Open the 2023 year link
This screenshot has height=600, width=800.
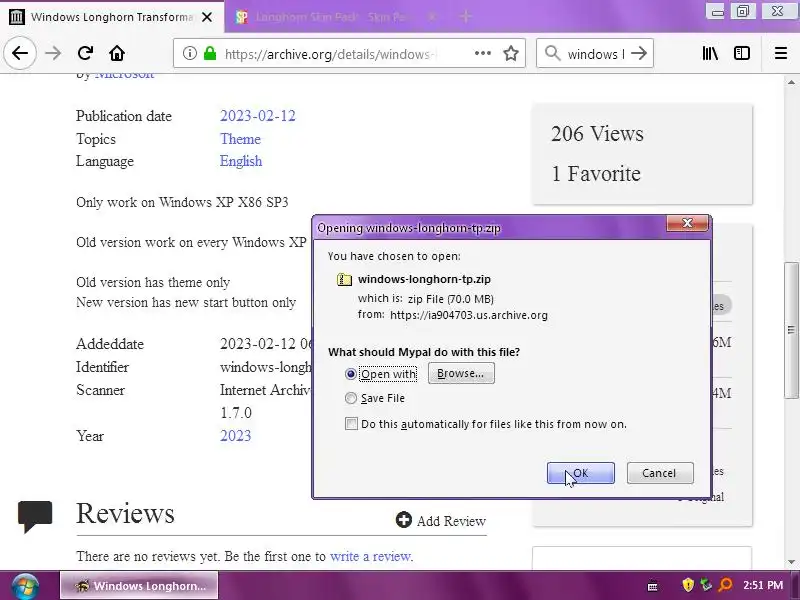236,436
